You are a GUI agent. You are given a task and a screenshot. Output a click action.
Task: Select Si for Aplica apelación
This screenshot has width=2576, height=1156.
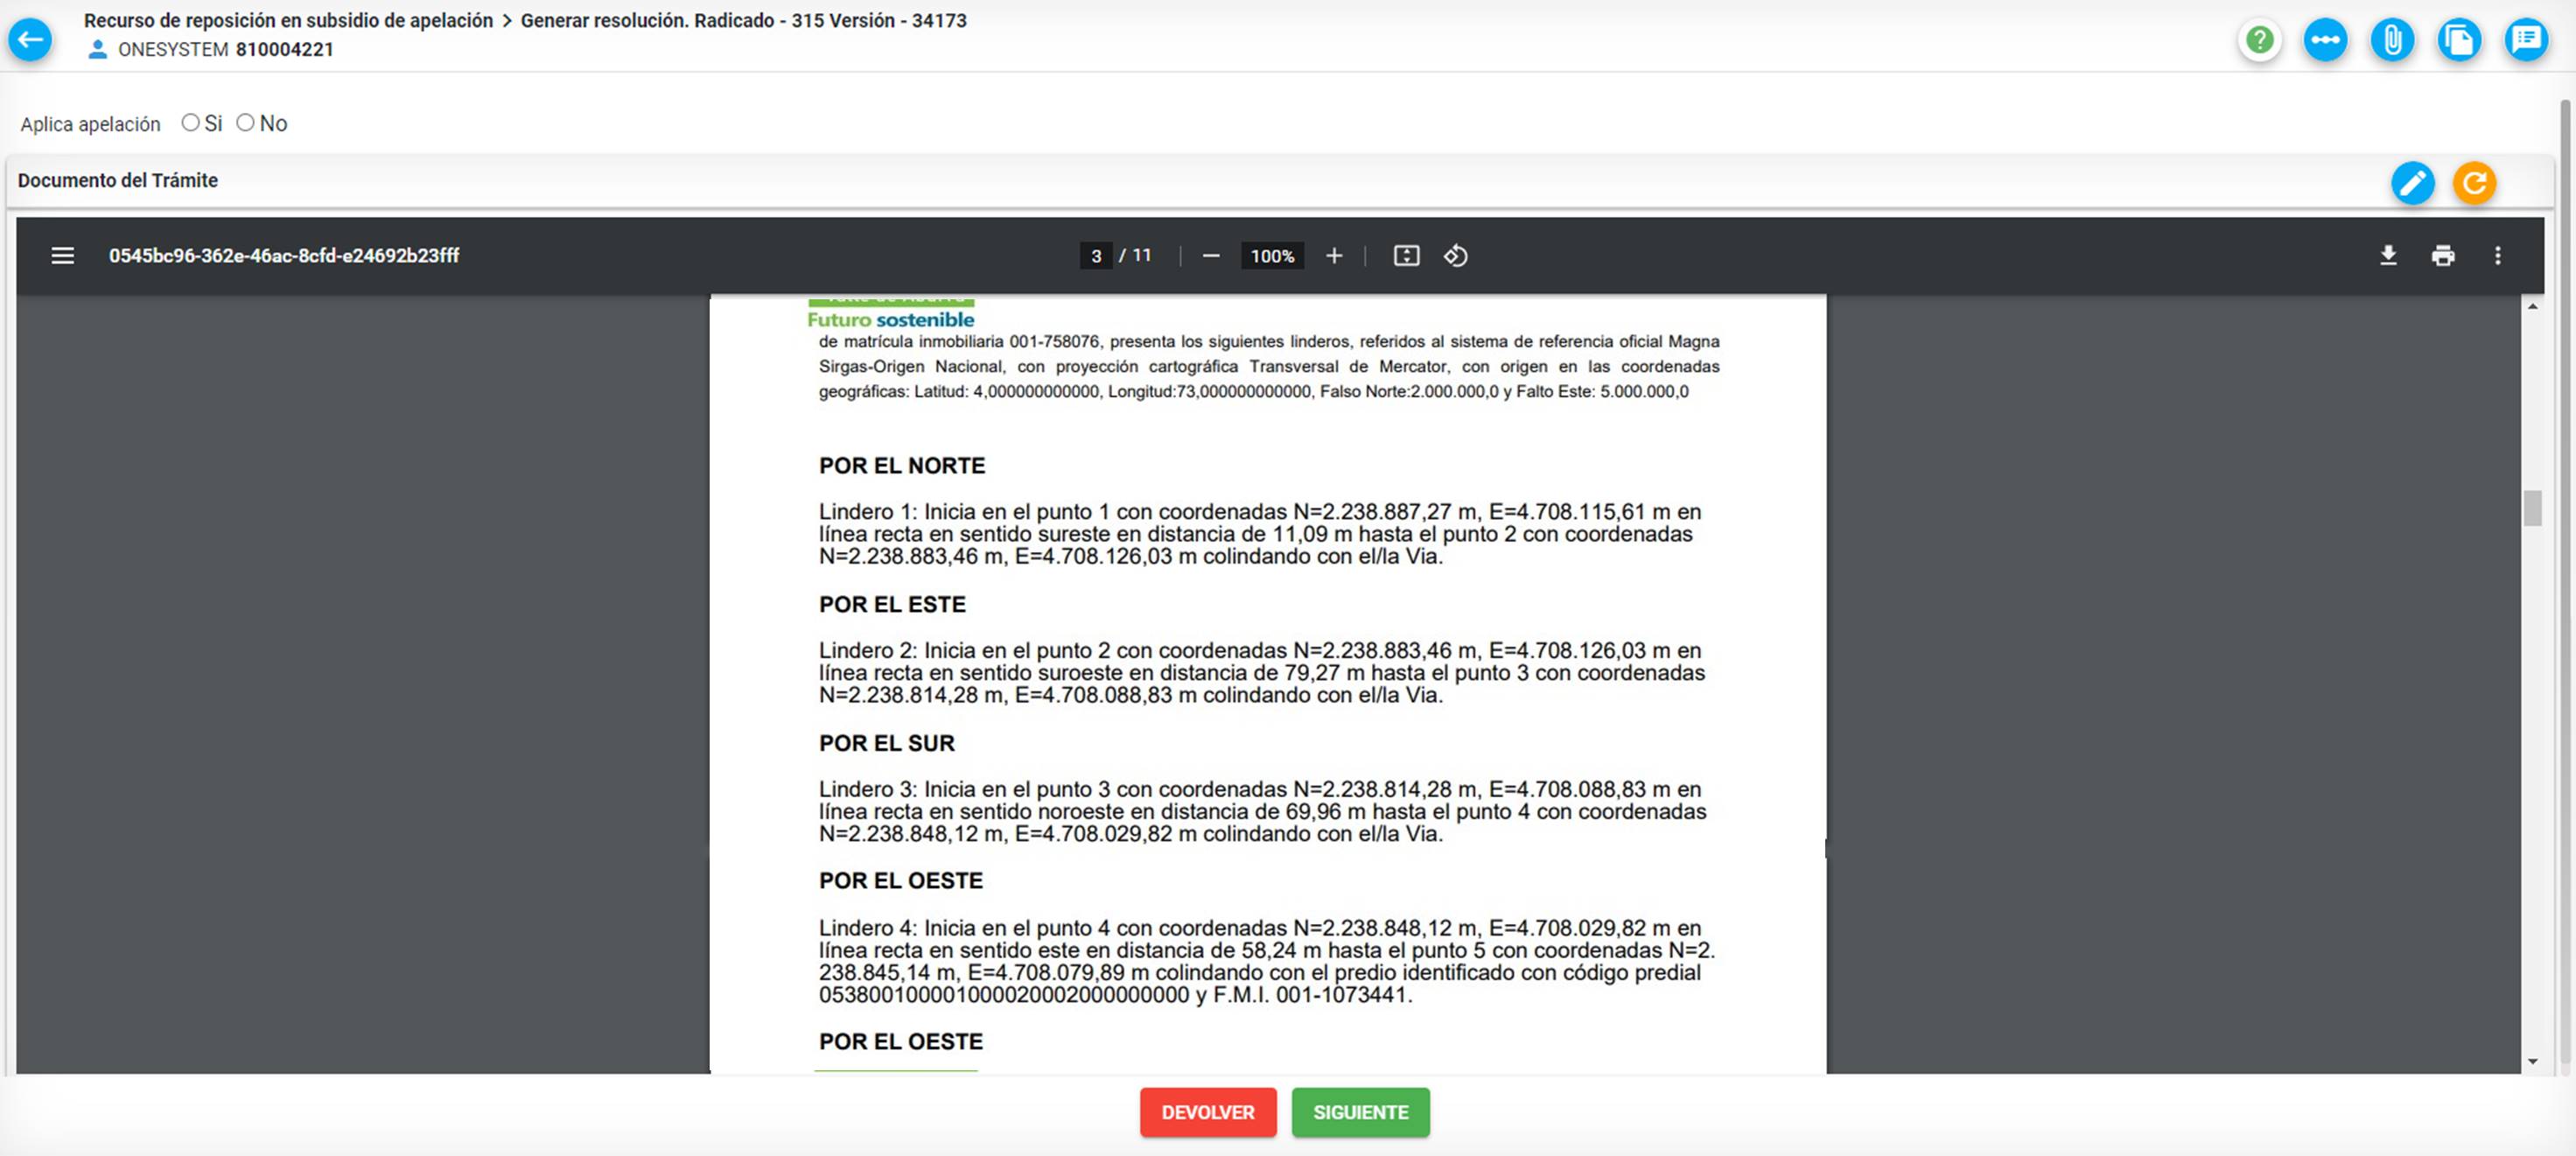click(190, 123)
